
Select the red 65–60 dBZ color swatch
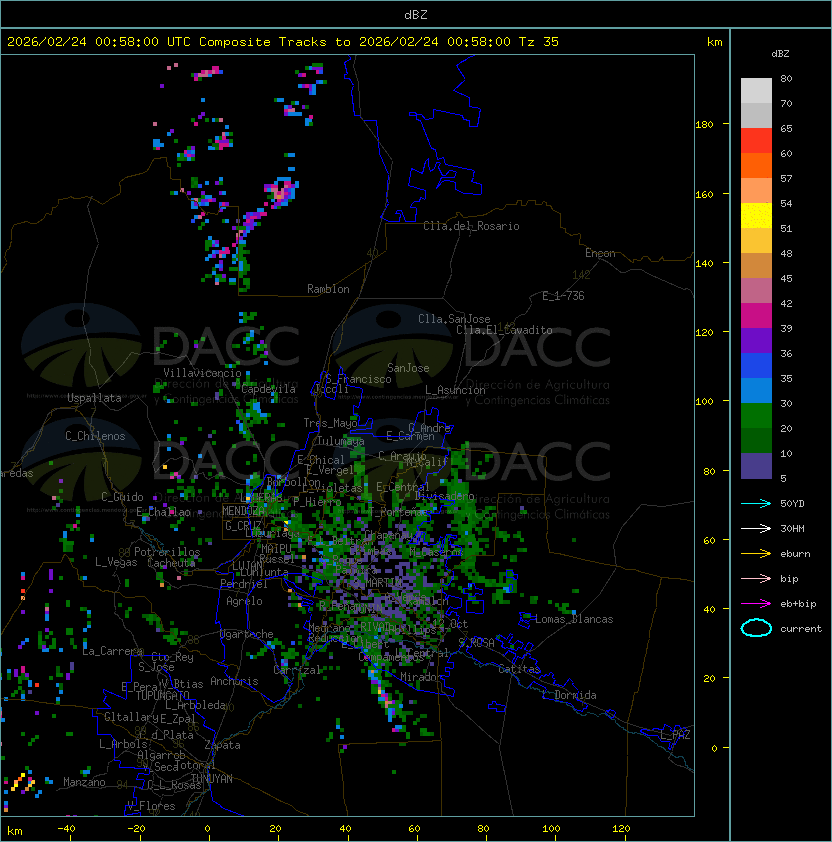(756, 141)
